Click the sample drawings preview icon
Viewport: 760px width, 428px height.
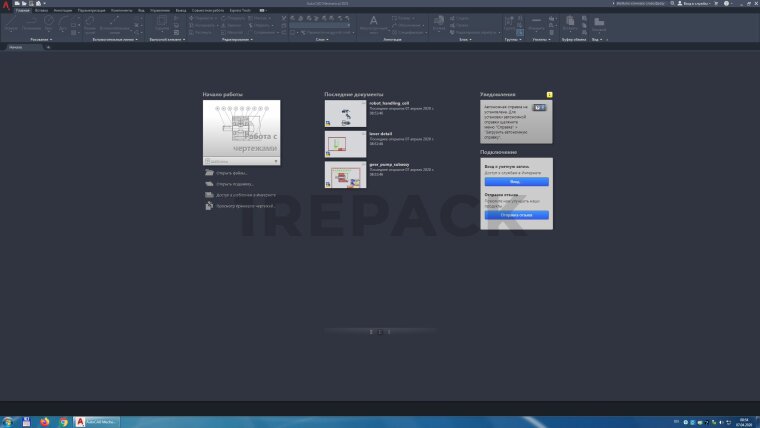point(209,206)
